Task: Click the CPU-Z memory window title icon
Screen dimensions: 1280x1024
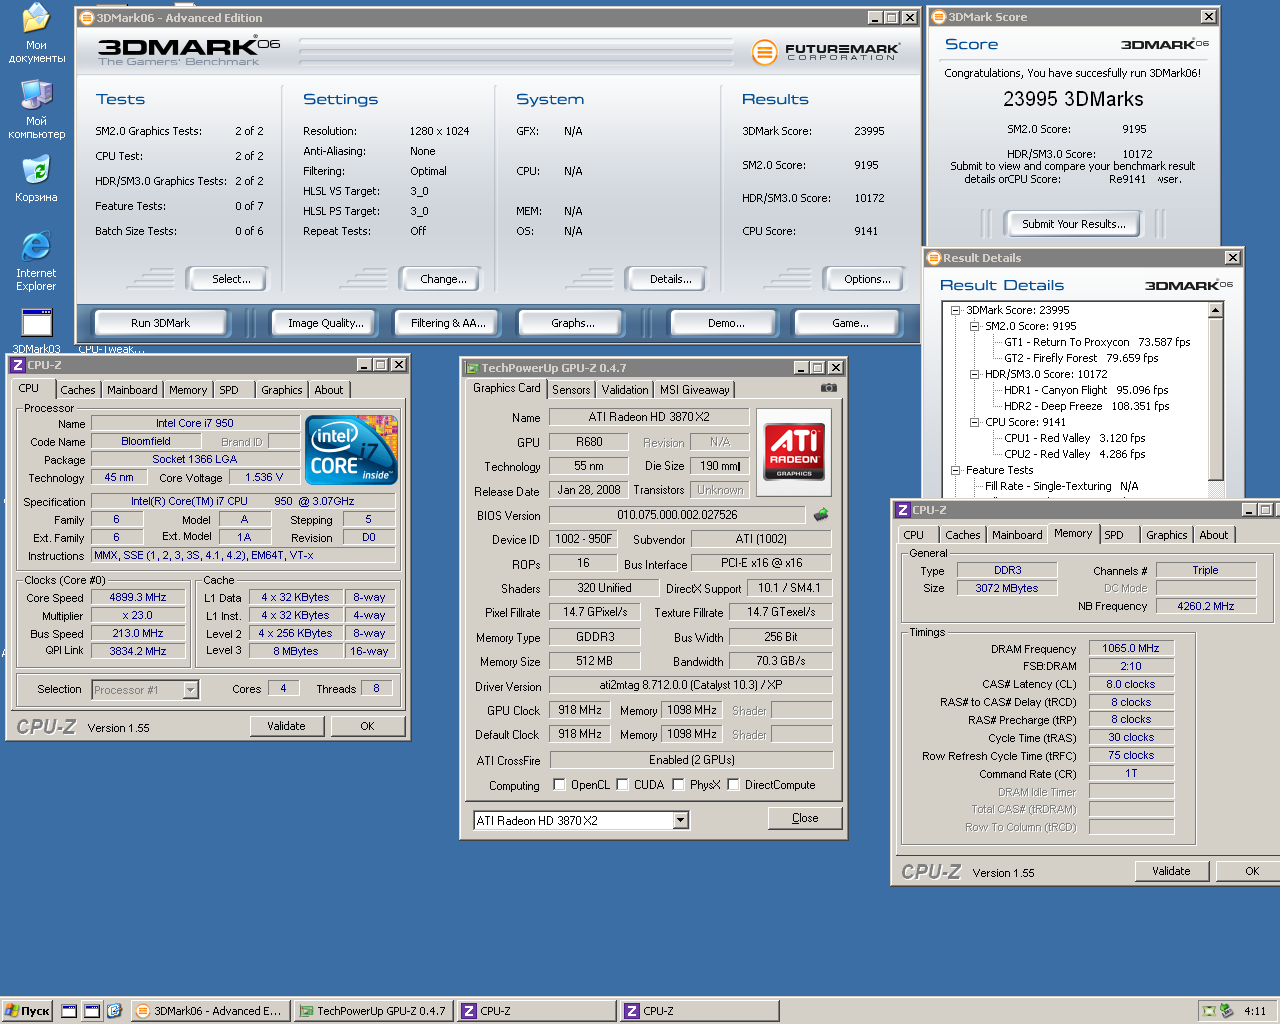Action: (x=903, y=510)
